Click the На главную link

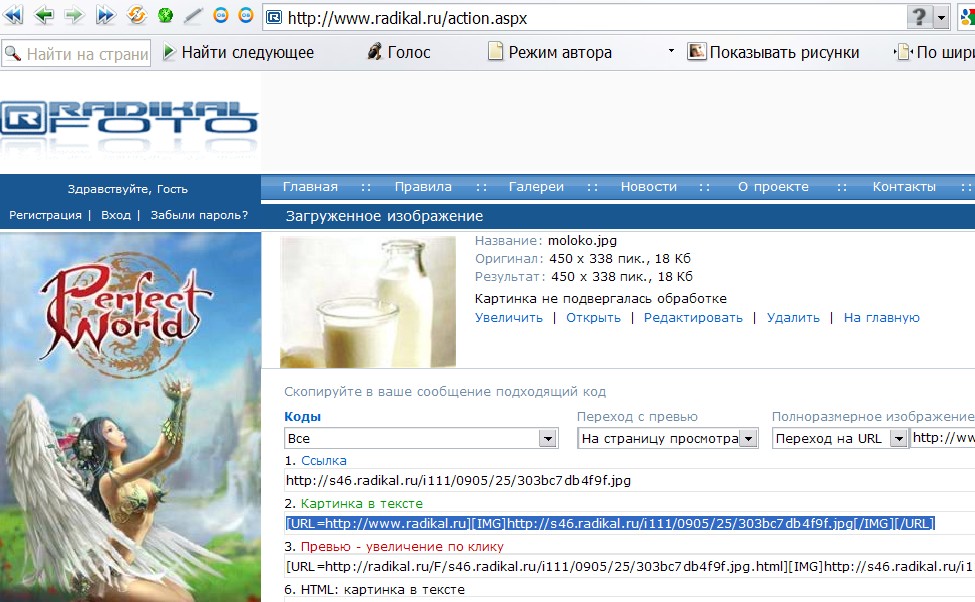882,318
